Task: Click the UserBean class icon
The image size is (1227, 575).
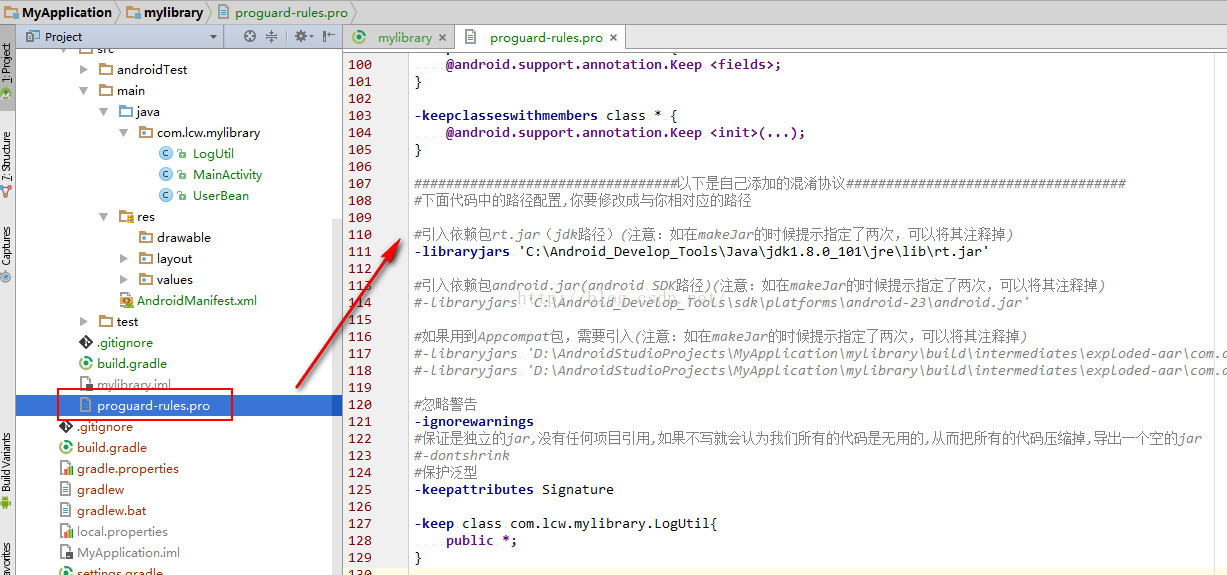Action: [166, 195]
